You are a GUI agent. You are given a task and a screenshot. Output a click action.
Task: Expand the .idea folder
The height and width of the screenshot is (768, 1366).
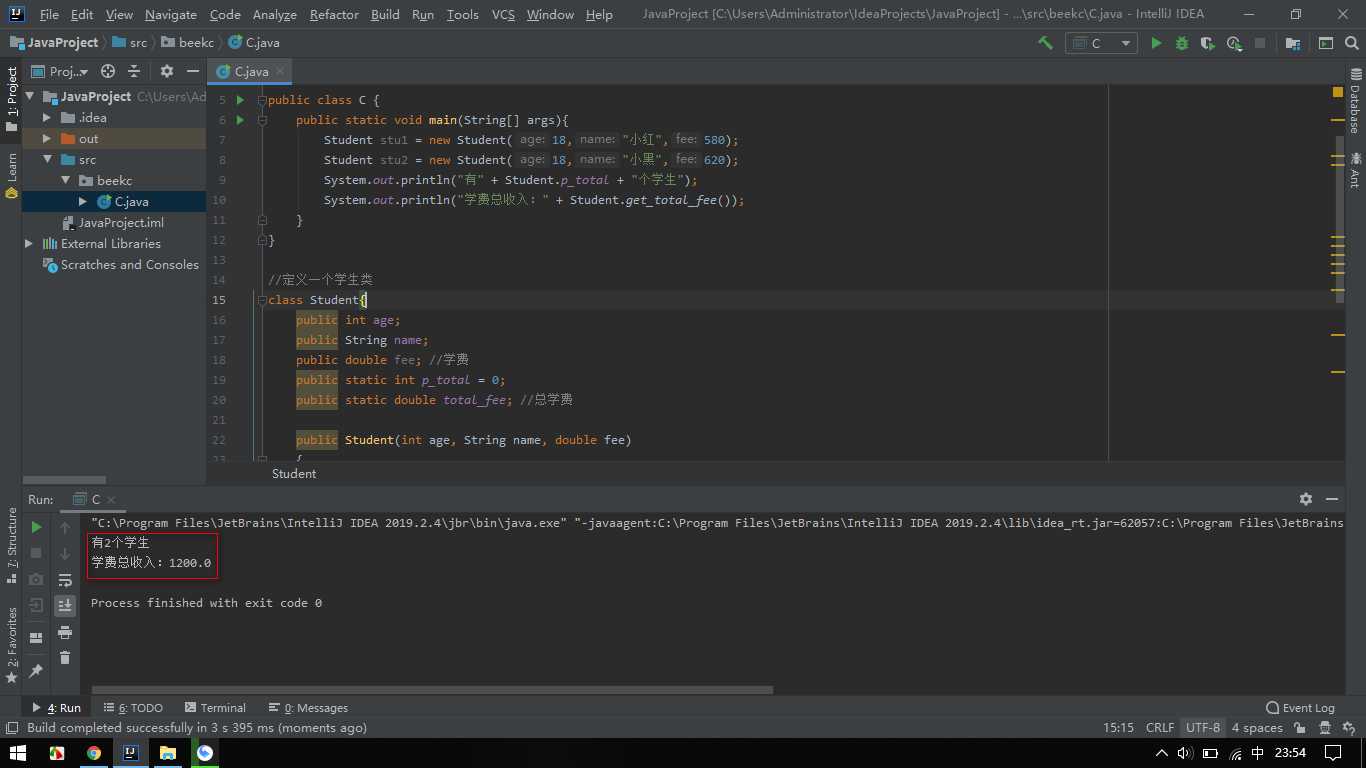(47, 117)
